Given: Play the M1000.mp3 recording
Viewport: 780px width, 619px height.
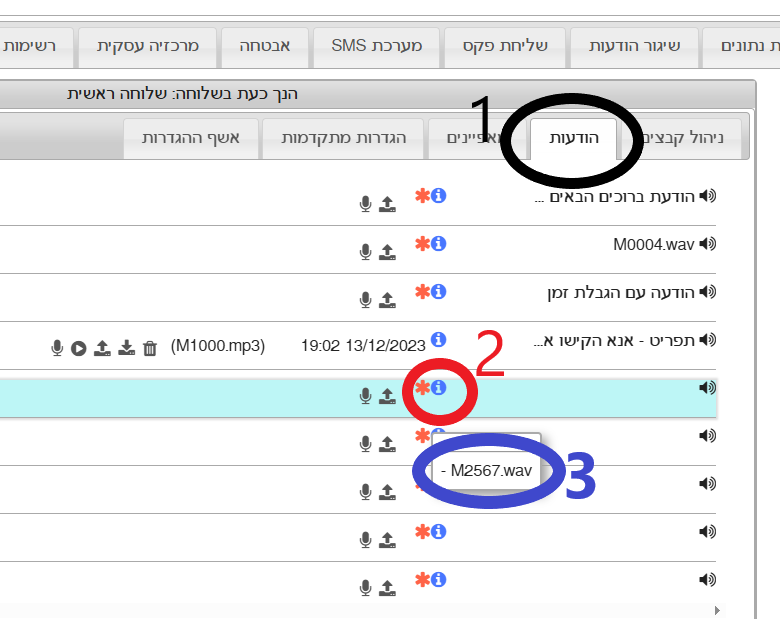Looking at the screenshot, I should pyautogui.click(x=78, y=348).
